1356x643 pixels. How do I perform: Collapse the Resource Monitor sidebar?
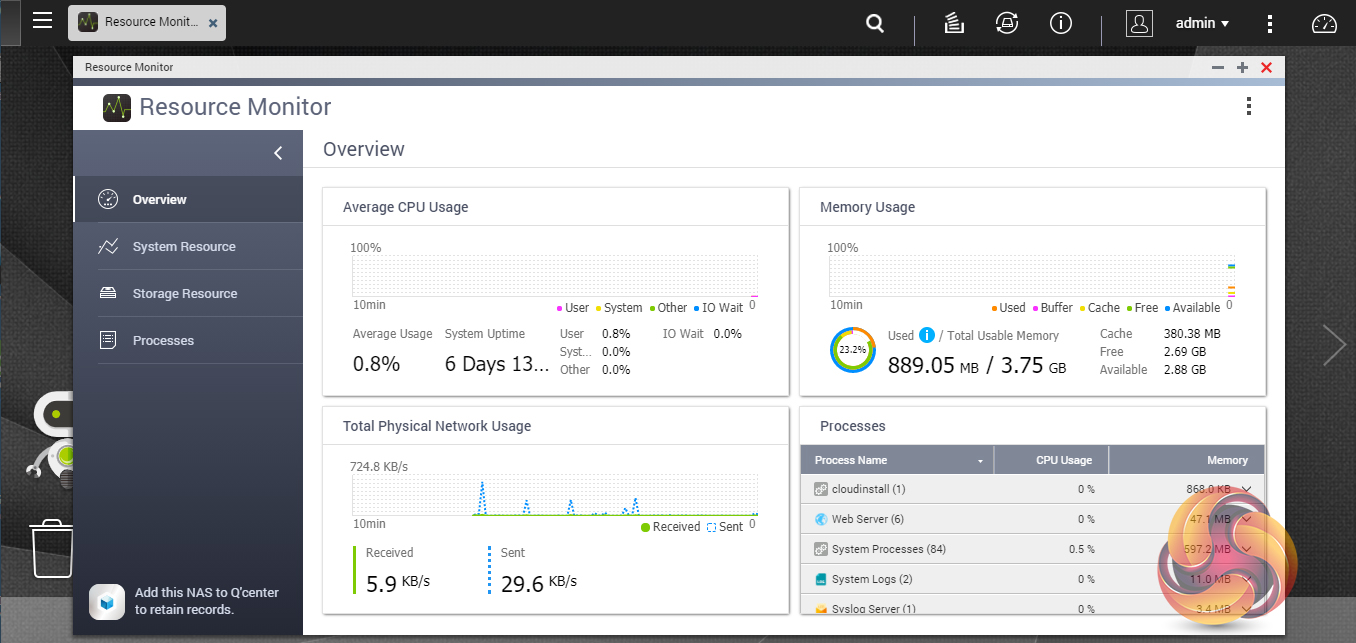pos(278,153)
